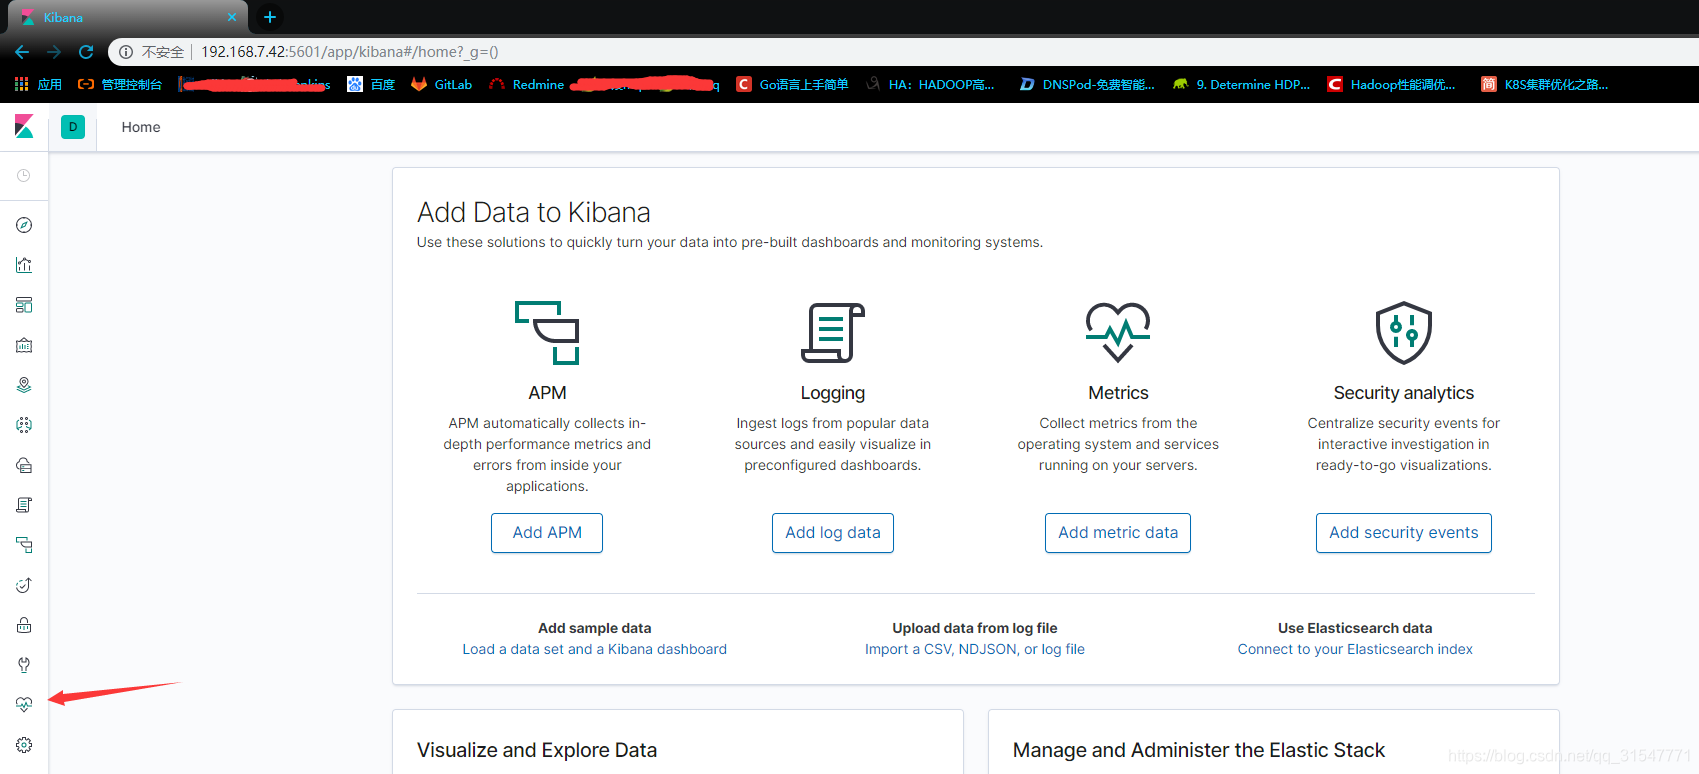Open SIEM lock icon in sidebar

(x=24, y=625)
